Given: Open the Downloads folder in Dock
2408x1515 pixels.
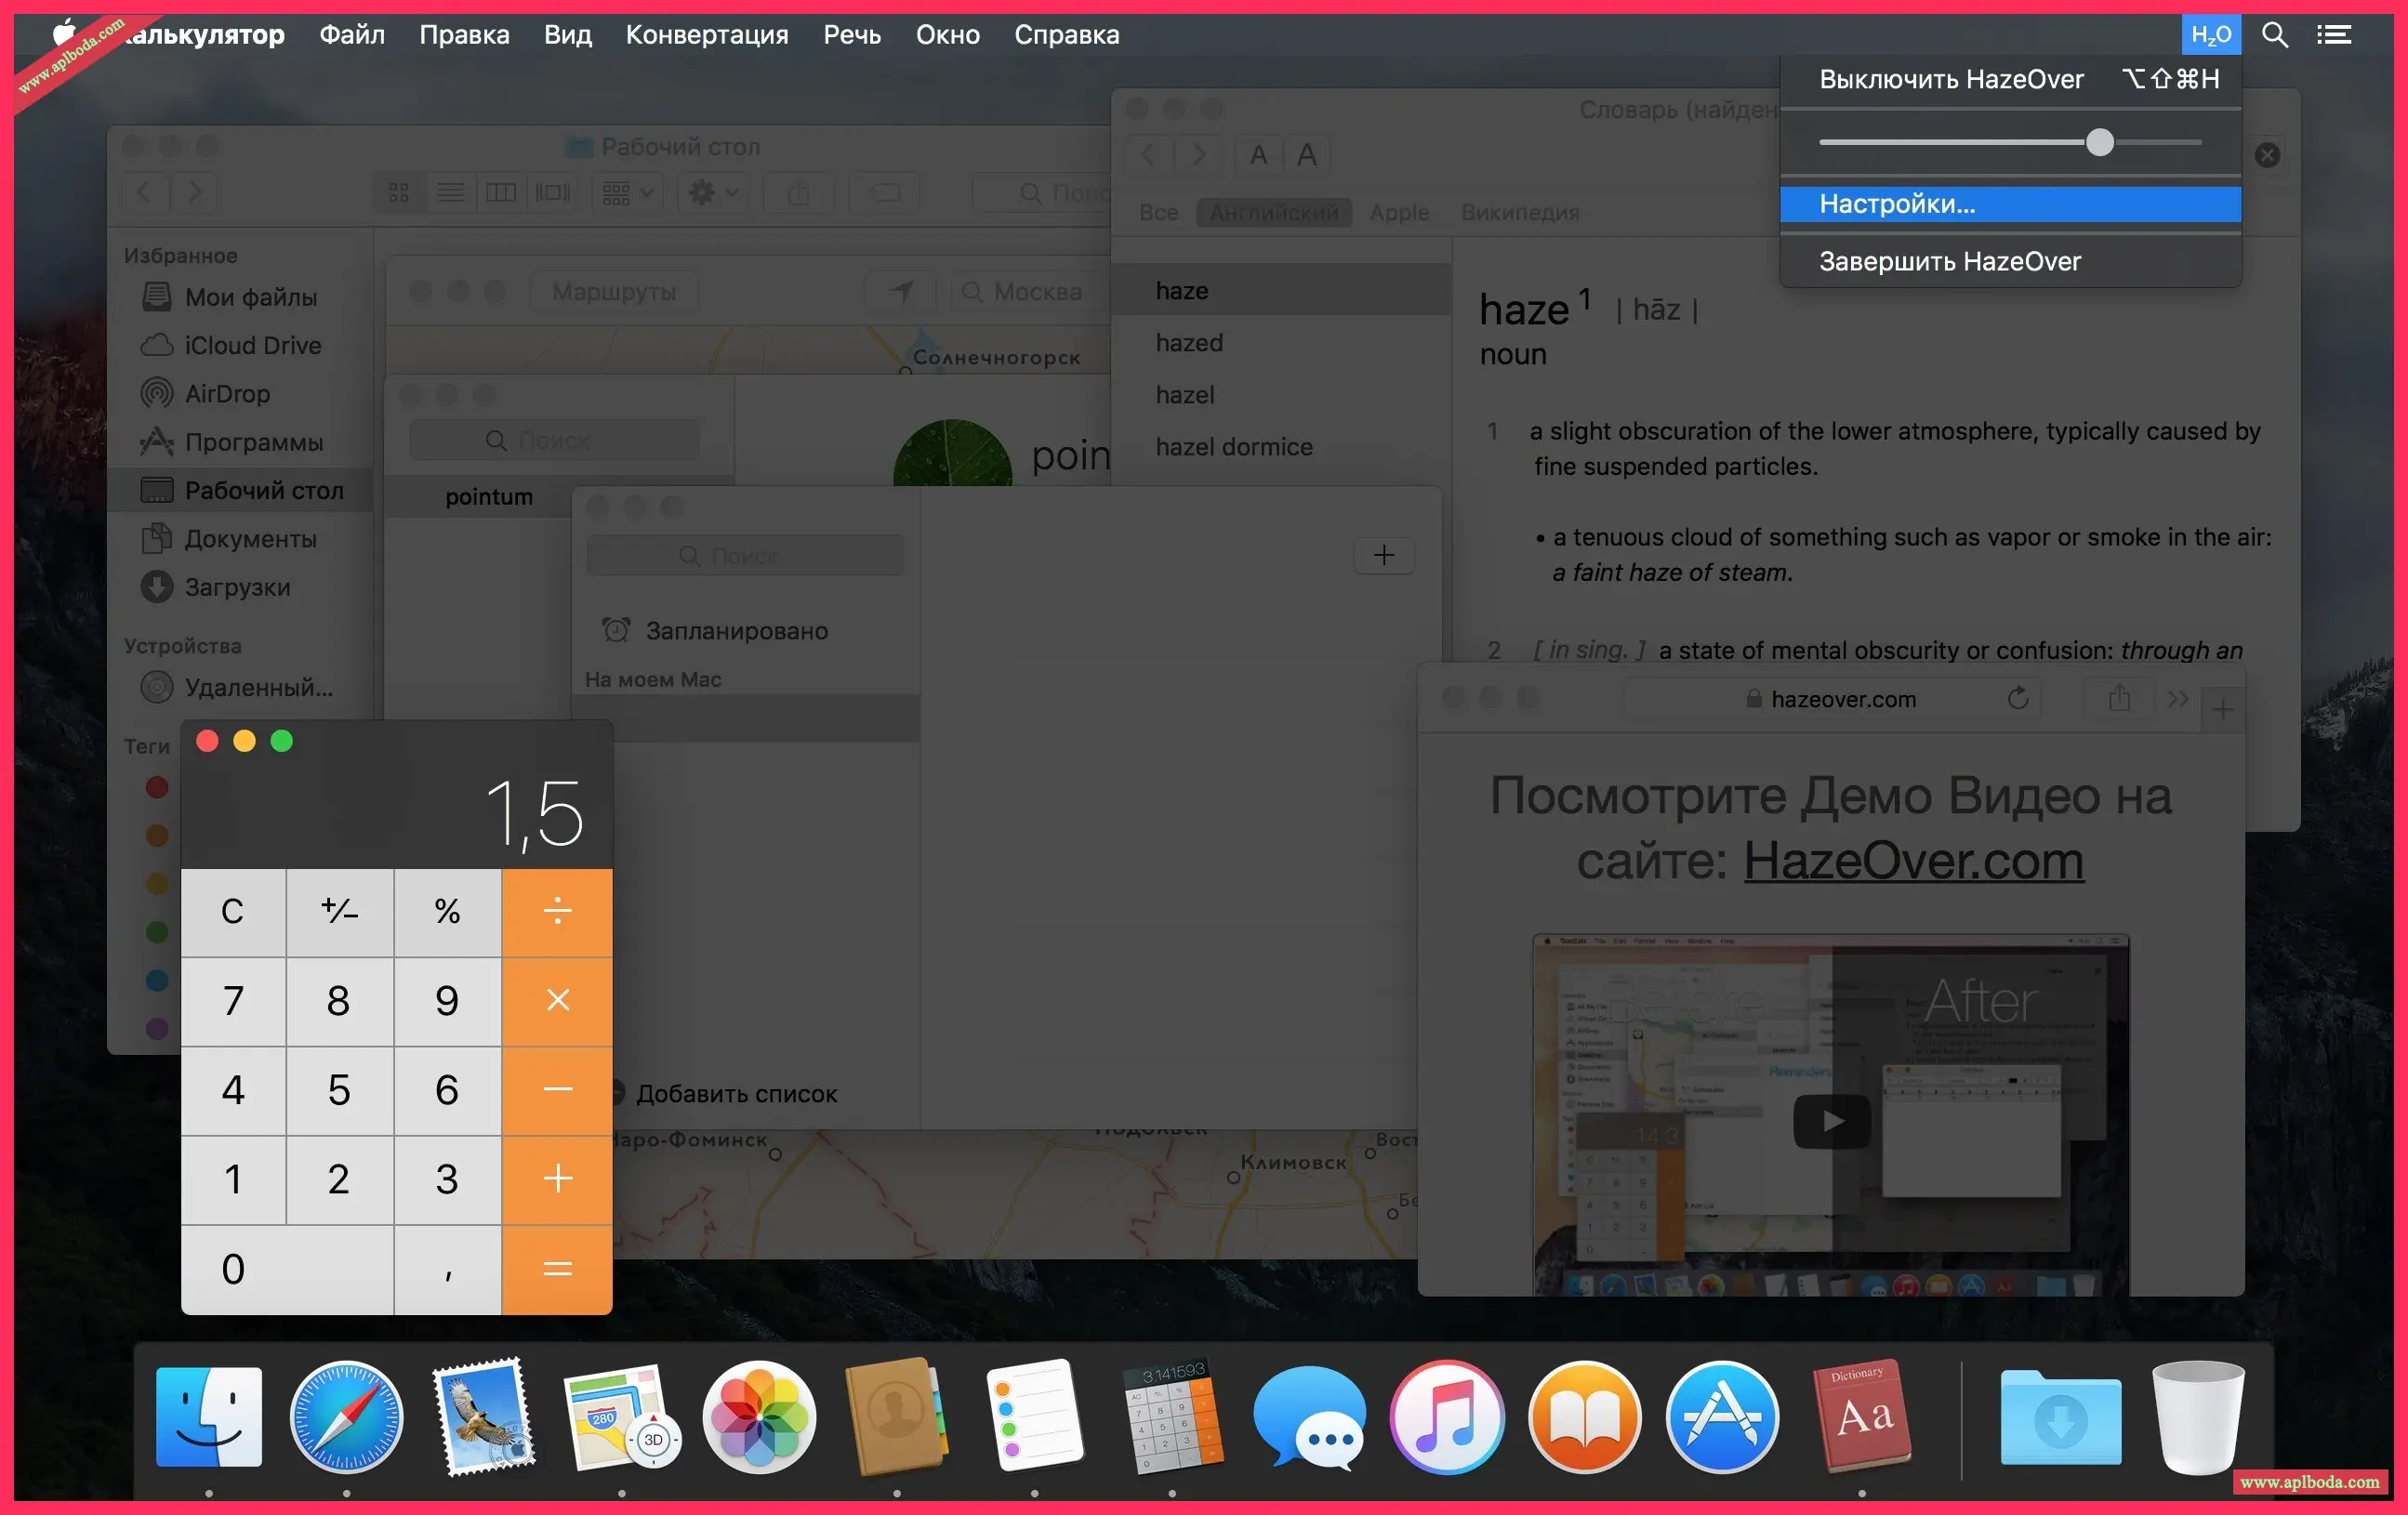Looking at the screenshot, I should [2060, 1417].
